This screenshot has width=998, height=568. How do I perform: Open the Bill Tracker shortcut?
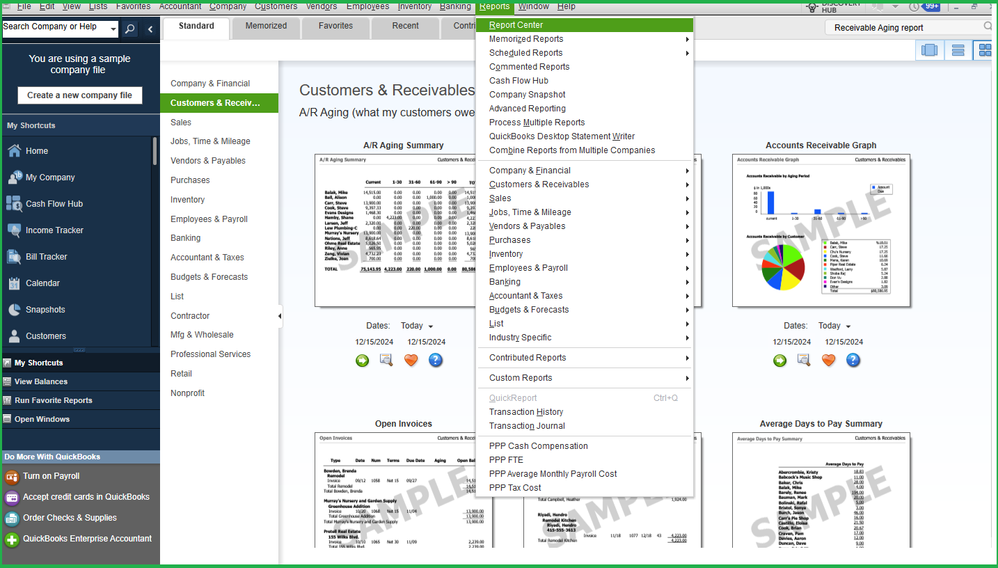[46, 257]
